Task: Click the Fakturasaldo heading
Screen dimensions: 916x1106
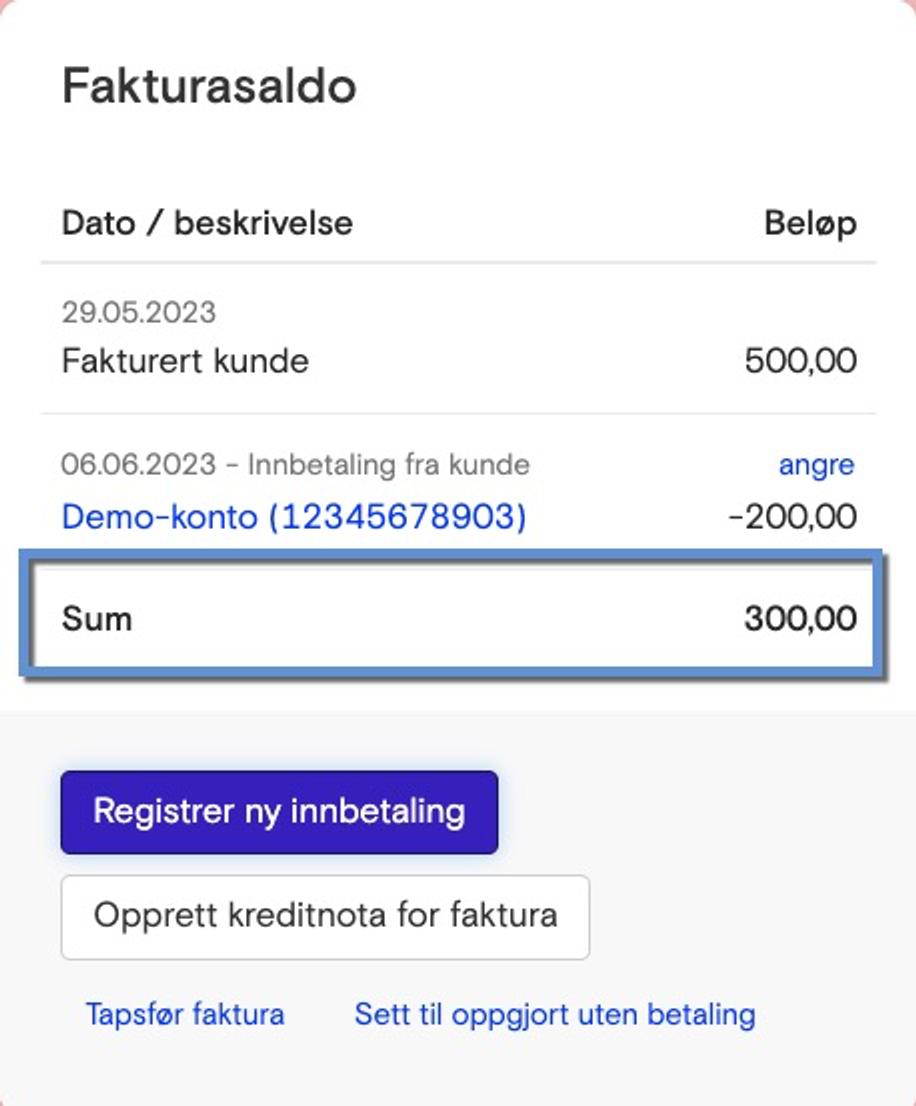Action: [x=209, y=85]
